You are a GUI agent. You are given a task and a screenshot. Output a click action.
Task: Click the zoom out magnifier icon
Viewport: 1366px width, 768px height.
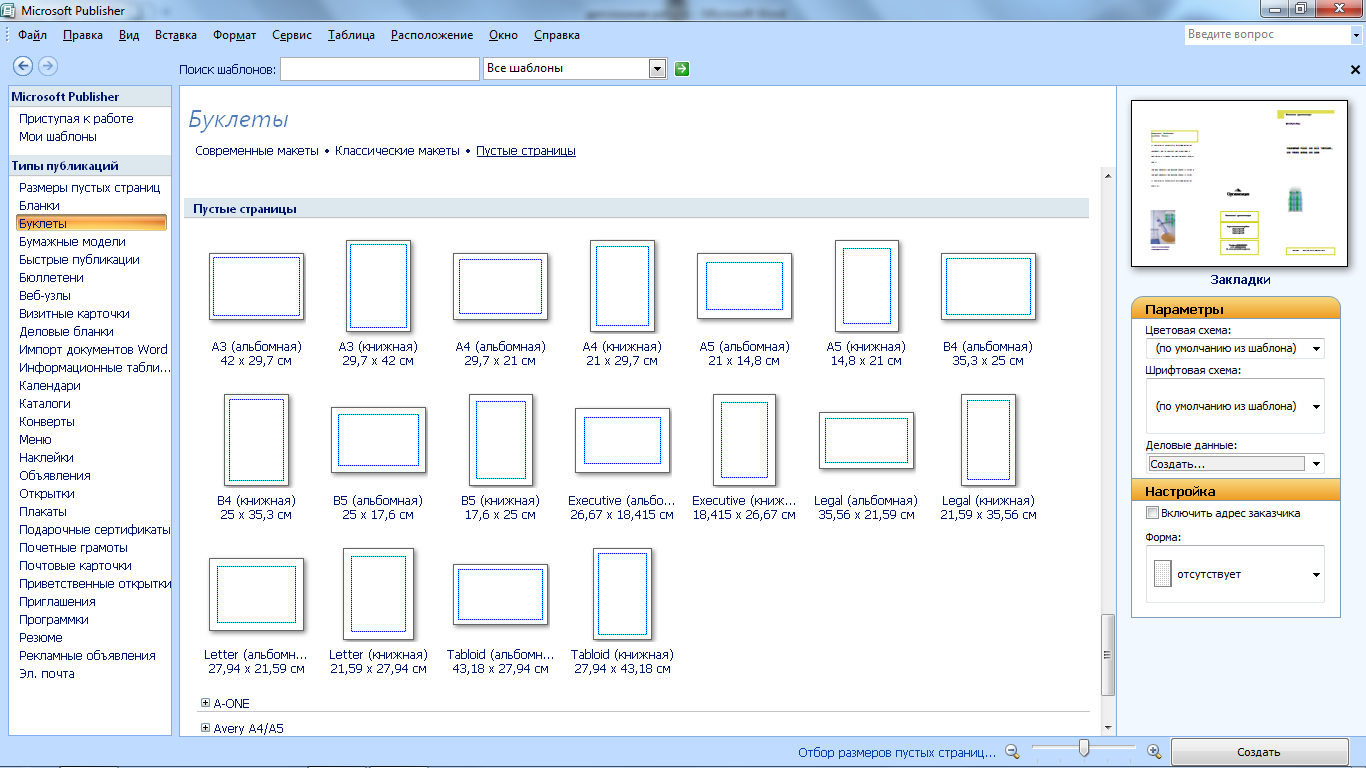click(1012, 751)
